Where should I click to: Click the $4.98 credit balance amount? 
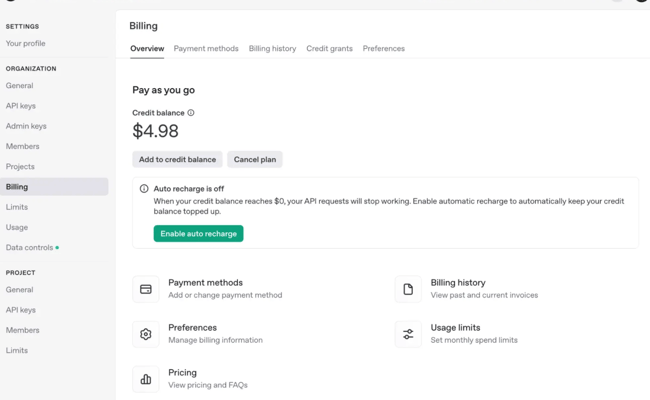coord(155,131)
